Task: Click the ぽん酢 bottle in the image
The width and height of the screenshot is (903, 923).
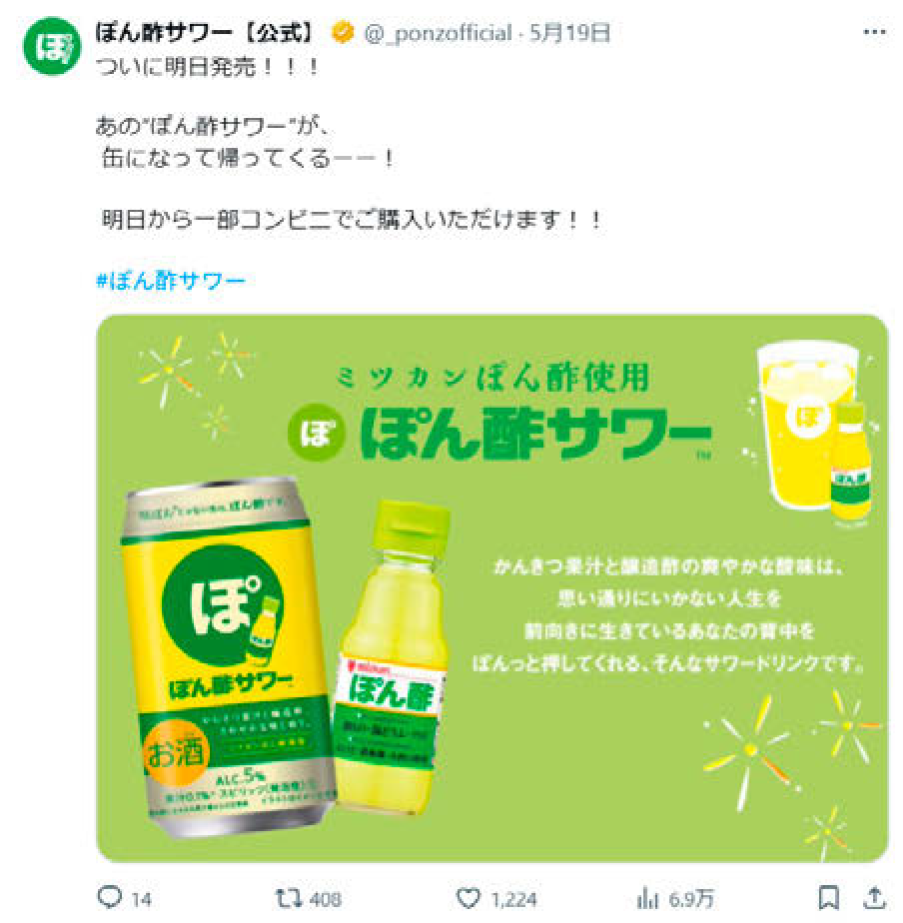Action: (391, 656)
